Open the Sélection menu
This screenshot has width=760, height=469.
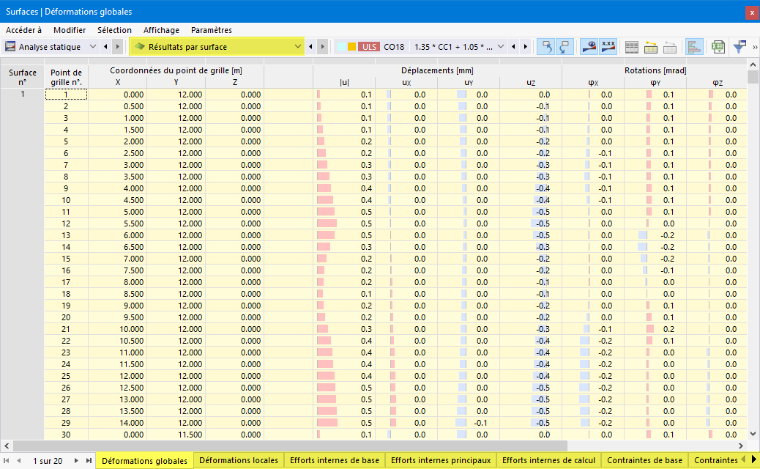point(114,30)
